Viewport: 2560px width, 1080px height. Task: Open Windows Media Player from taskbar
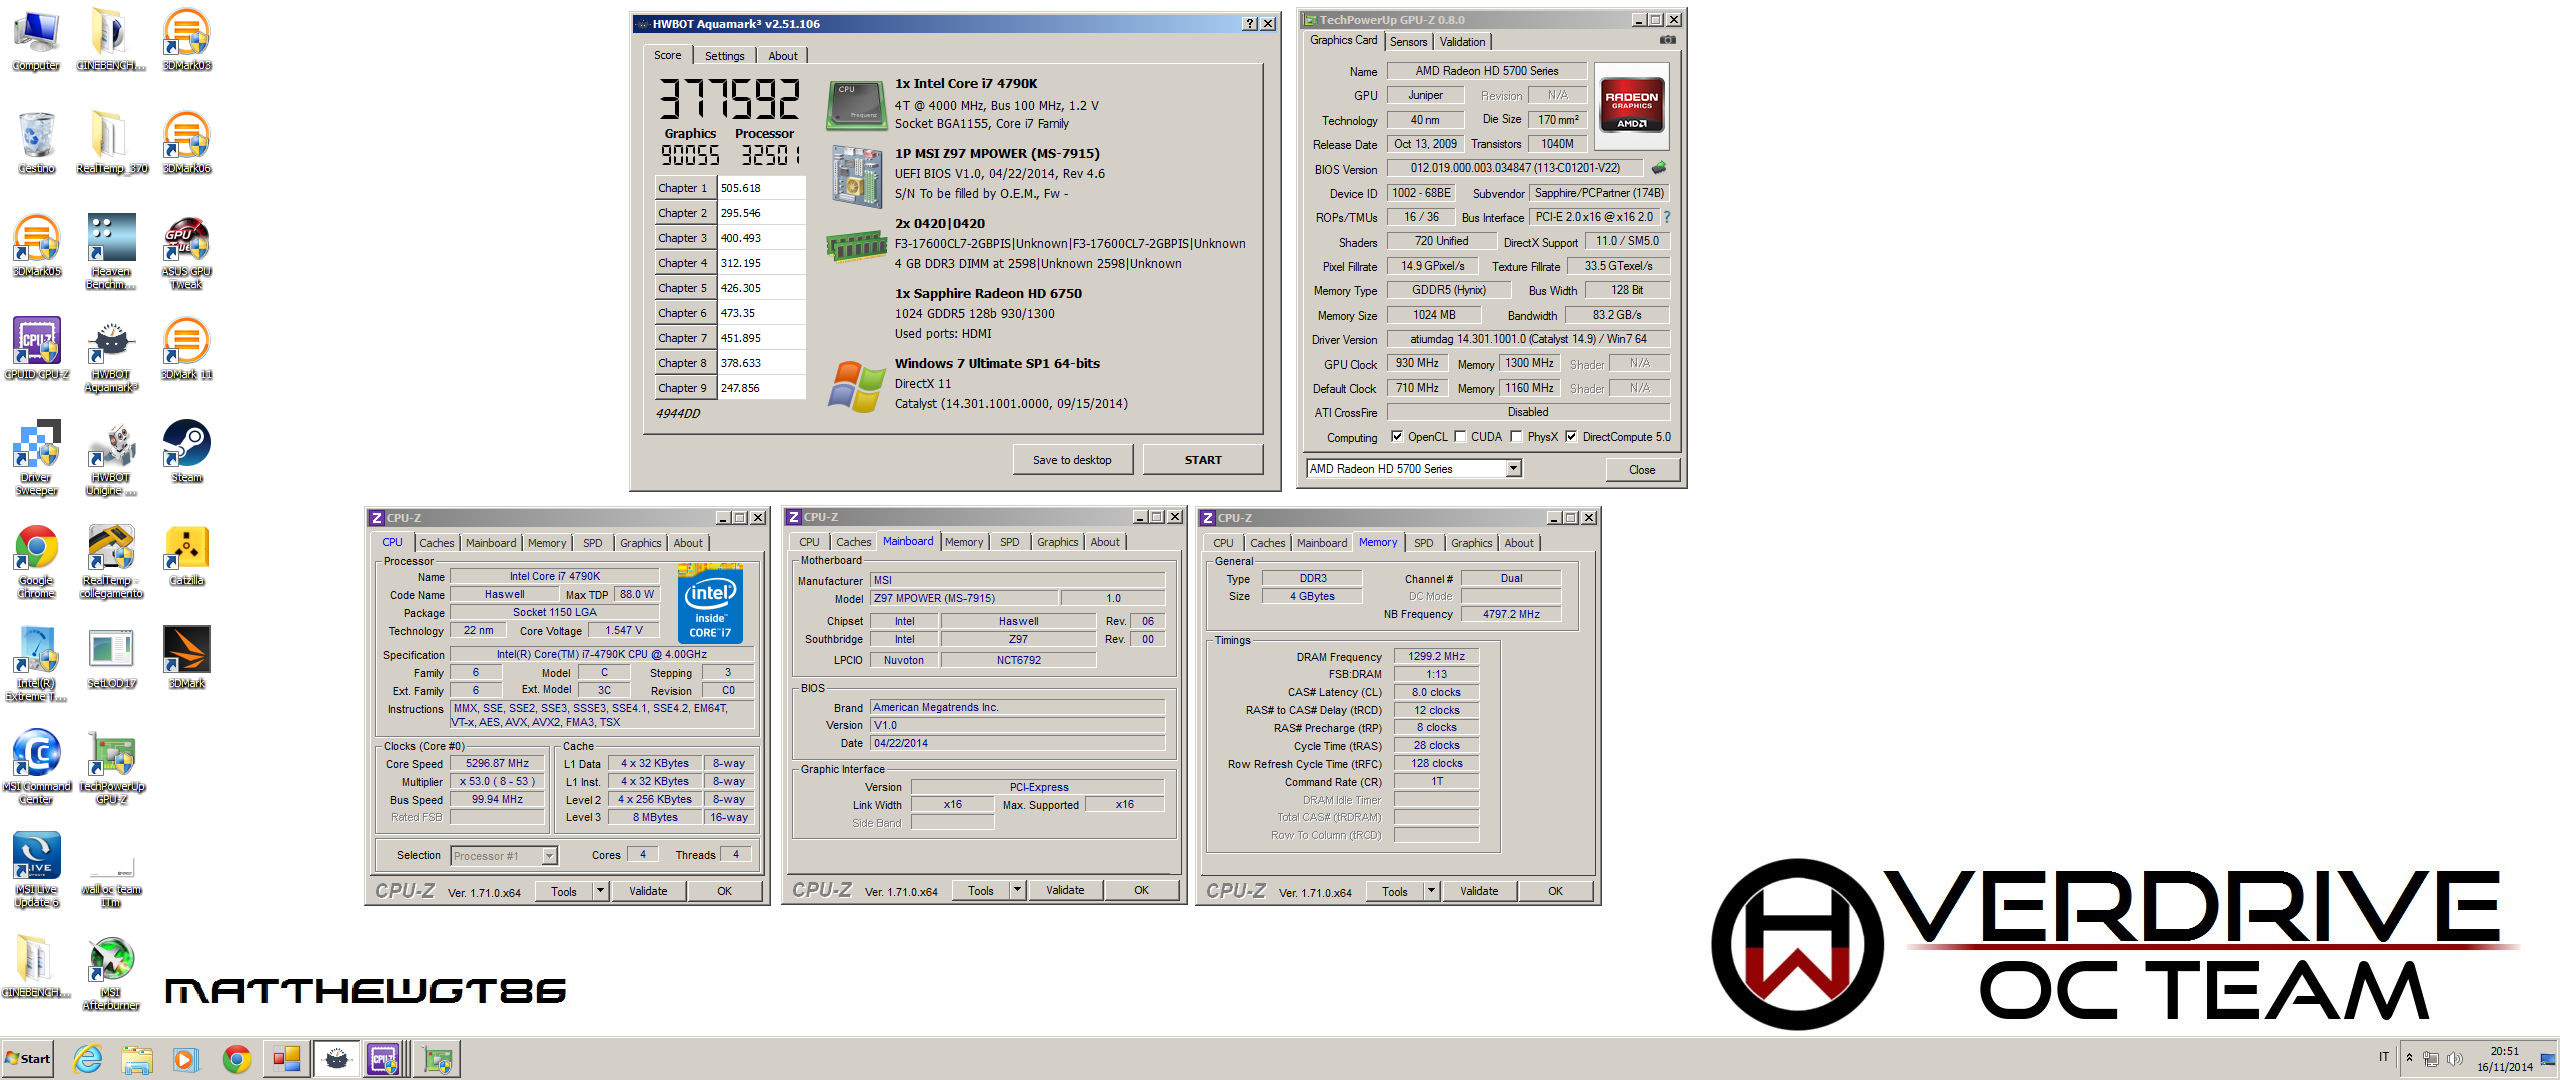tap(186, 1059)
